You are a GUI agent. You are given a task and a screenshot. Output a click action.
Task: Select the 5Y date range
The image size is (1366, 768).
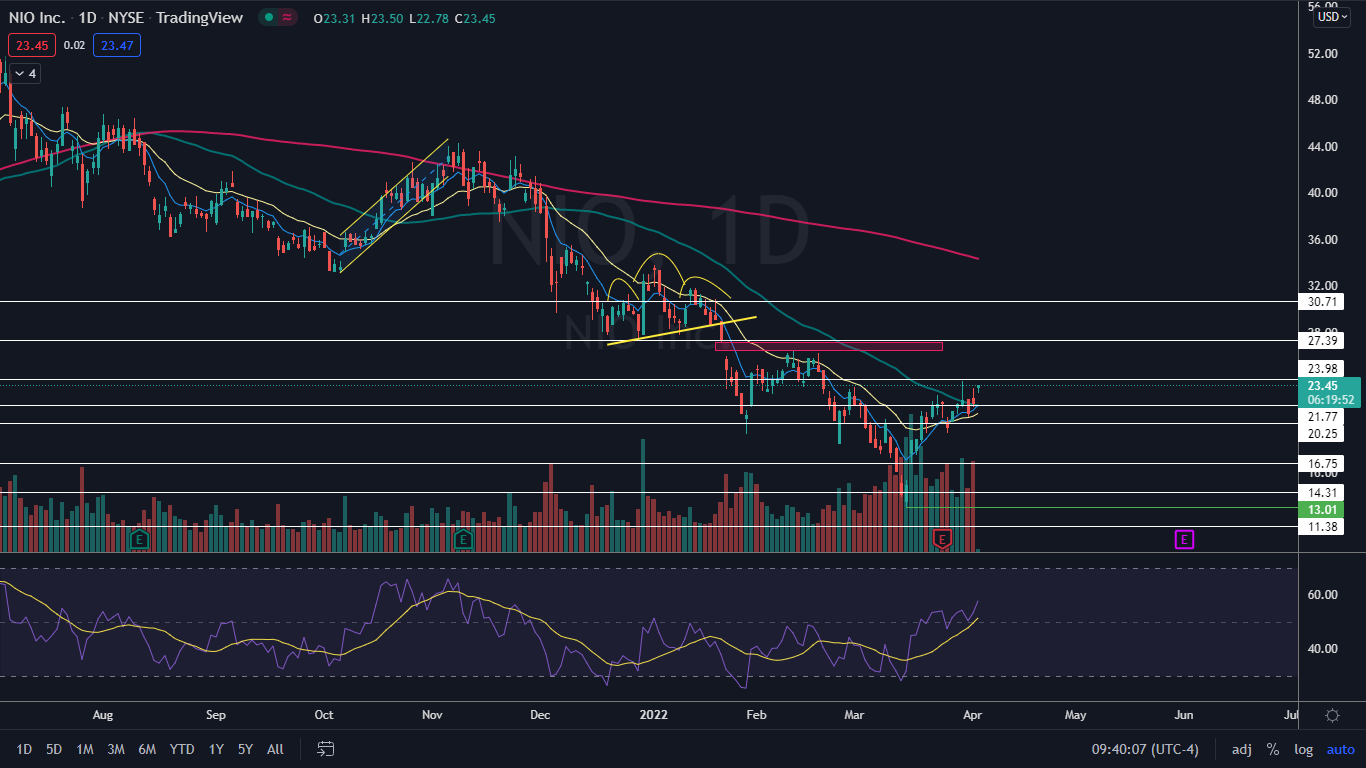(245, 749)
